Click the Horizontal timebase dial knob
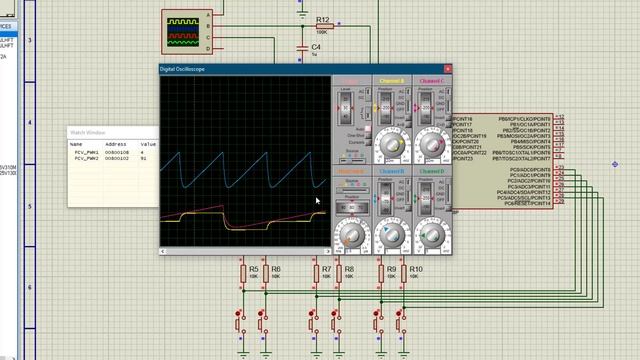This screenshot has width=640, height=360. click(x=352, y=235)
